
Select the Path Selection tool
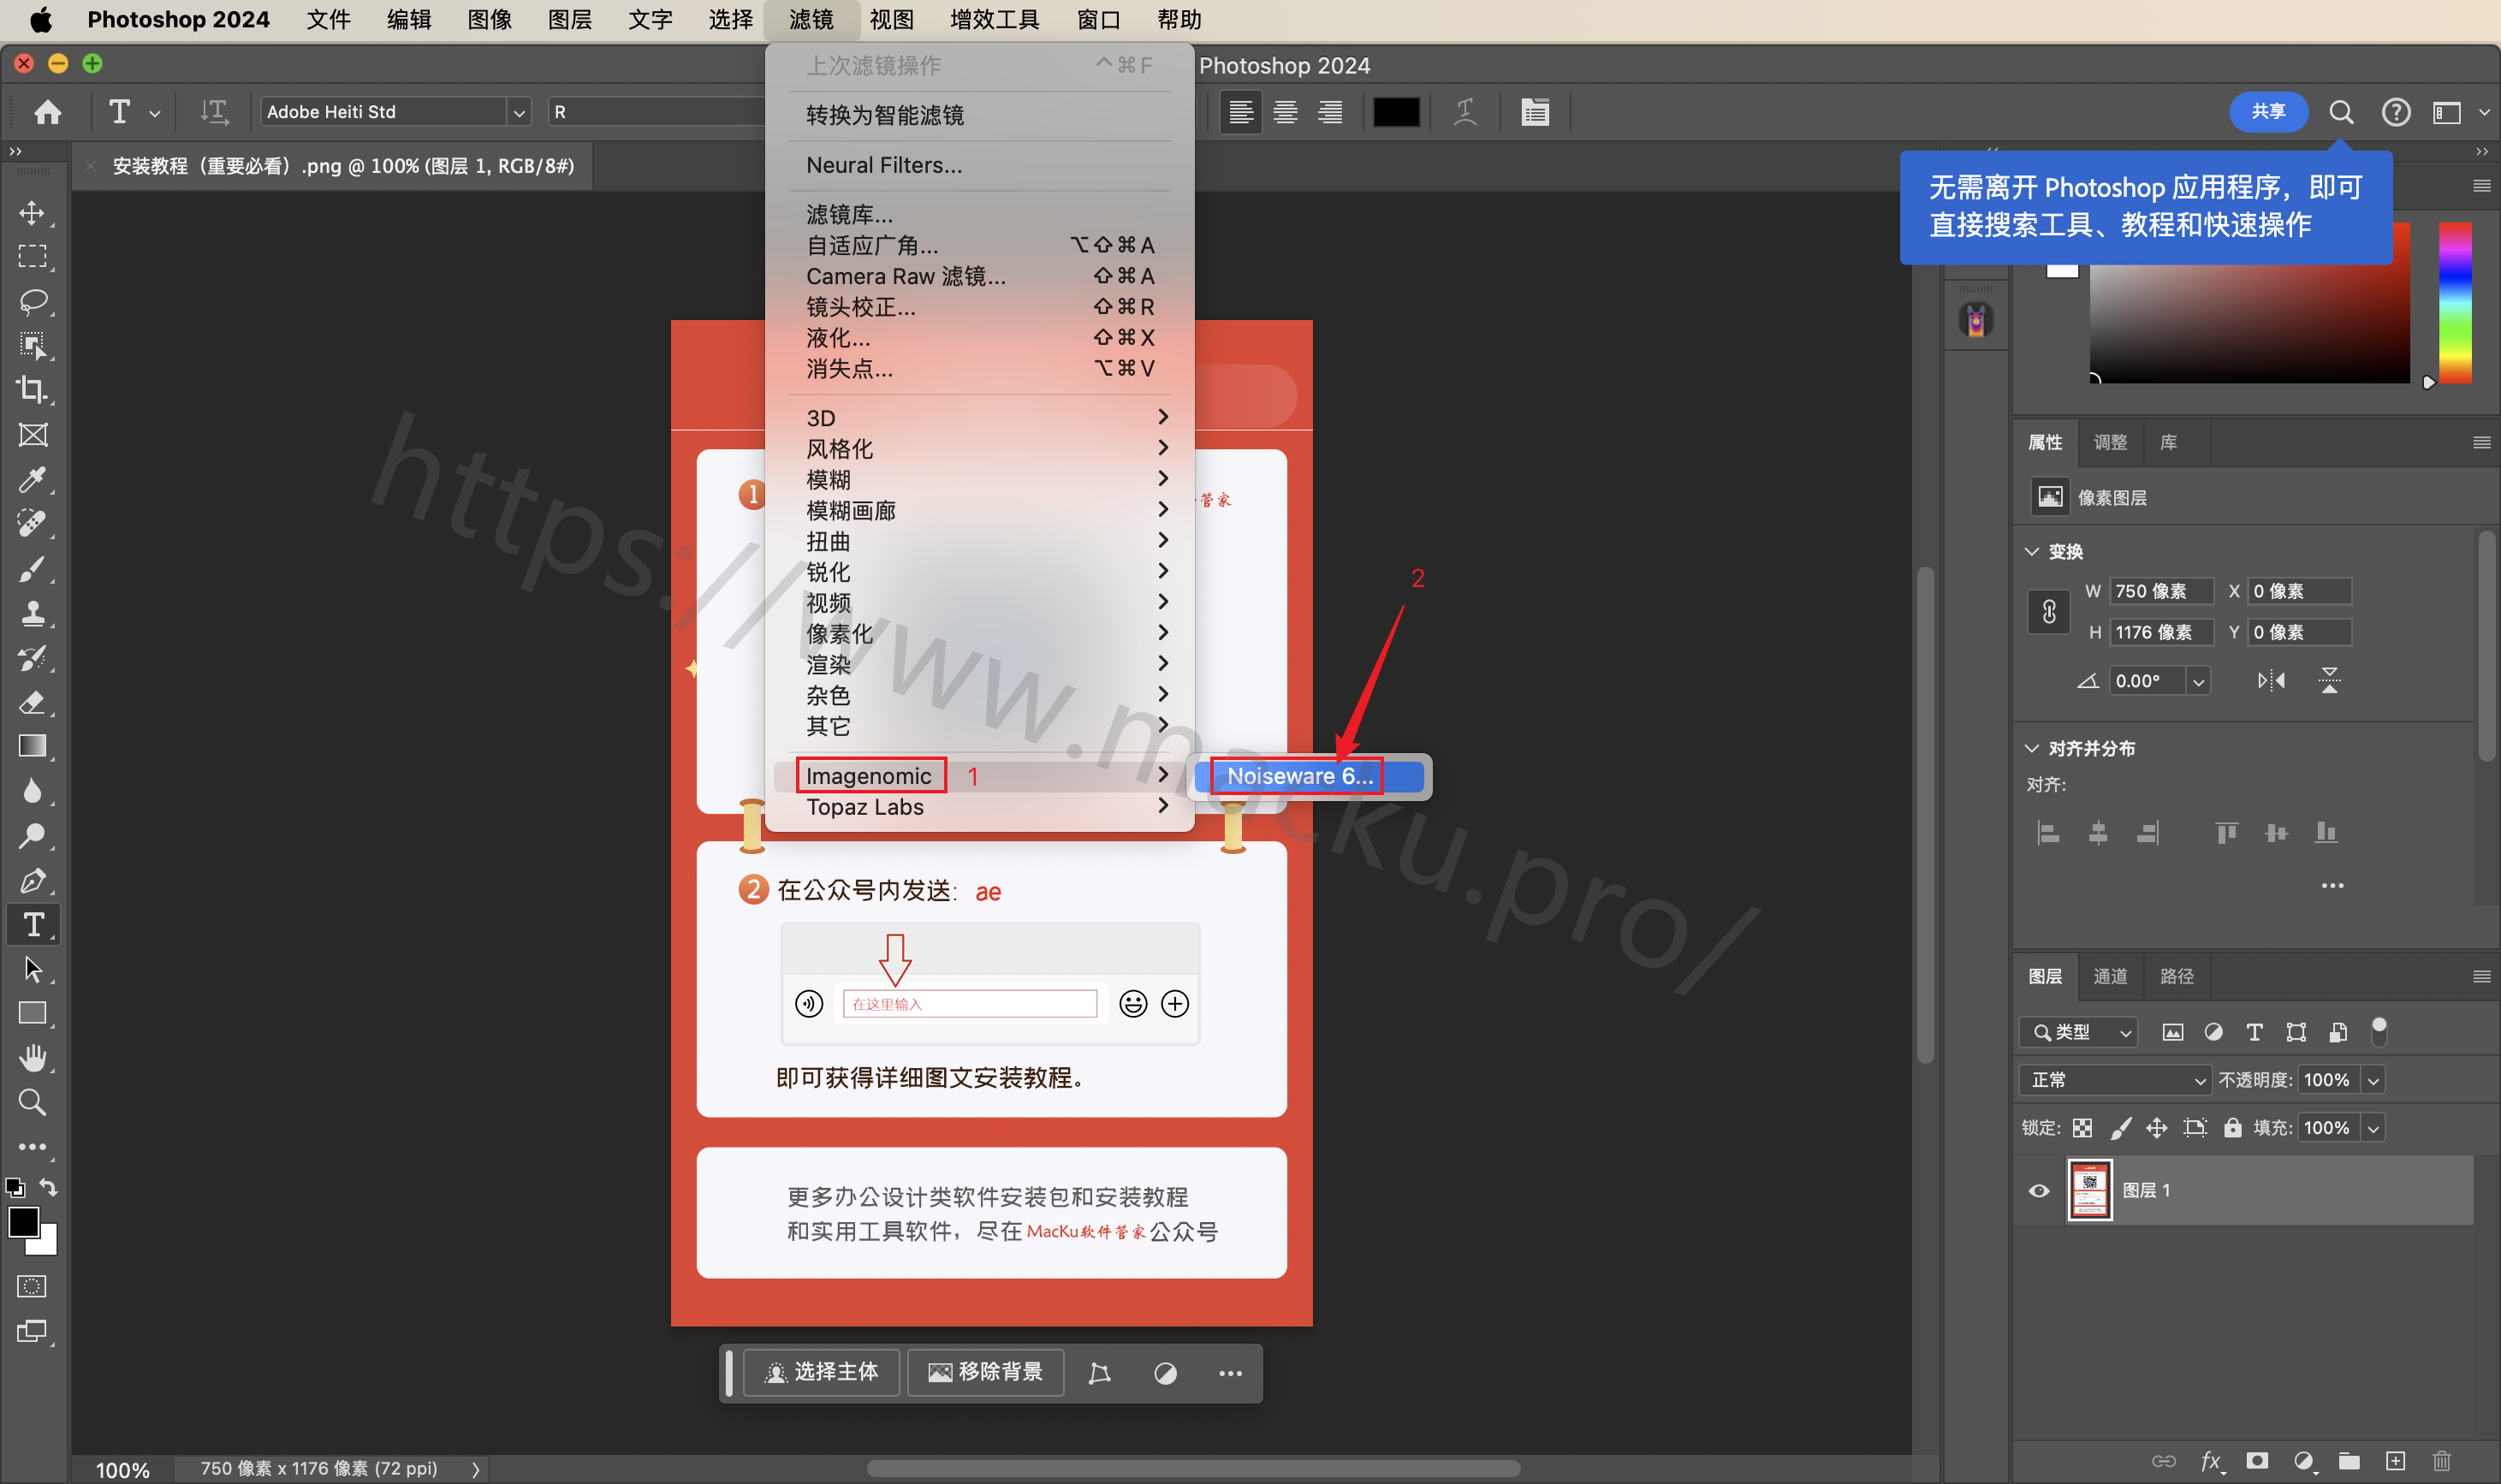(x=32, y=968)
